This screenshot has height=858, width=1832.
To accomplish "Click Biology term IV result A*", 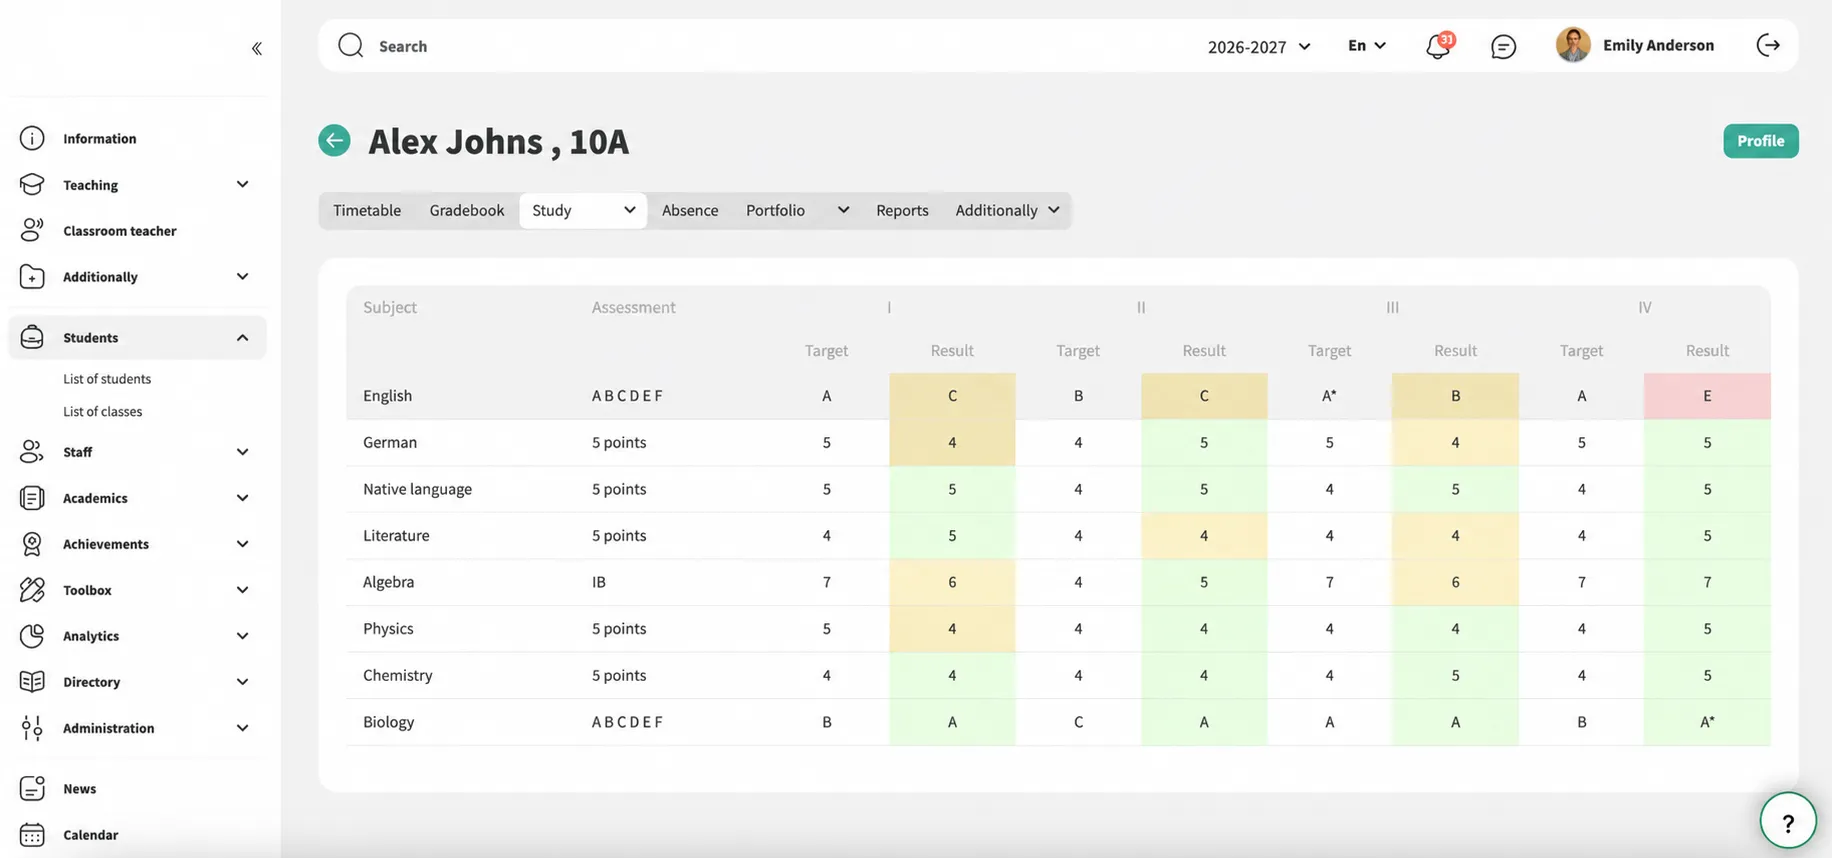I will click(1707, 722).
